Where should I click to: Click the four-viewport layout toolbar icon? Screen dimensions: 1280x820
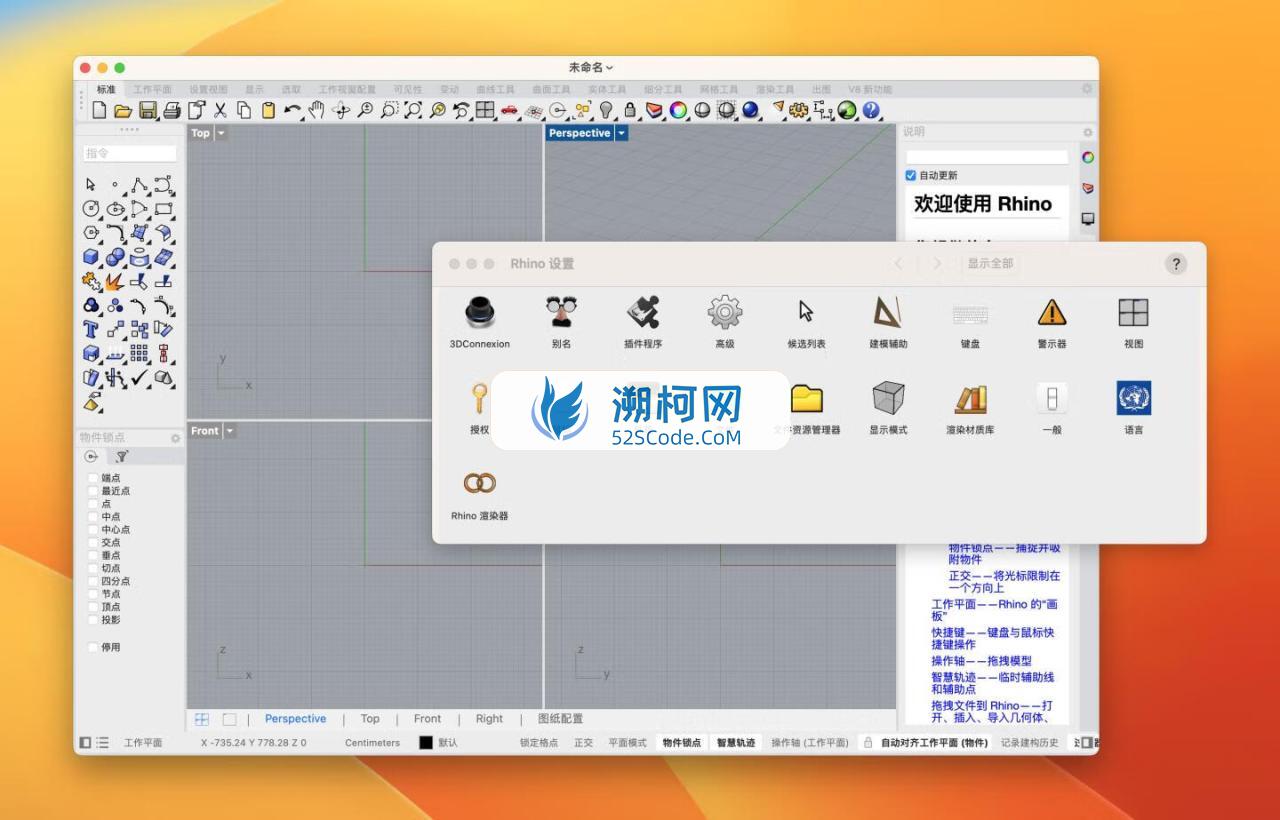[x=485, y=111]
